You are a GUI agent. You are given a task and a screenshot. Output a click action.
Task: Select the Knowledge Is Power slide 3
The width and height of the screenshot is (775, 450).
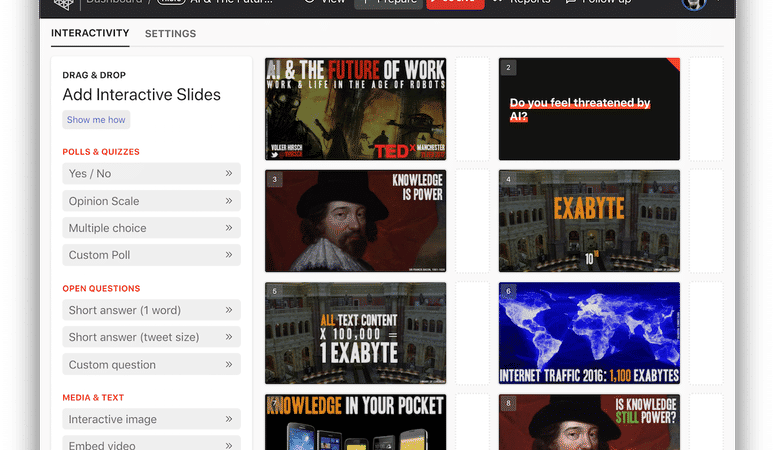coord(355,221)
